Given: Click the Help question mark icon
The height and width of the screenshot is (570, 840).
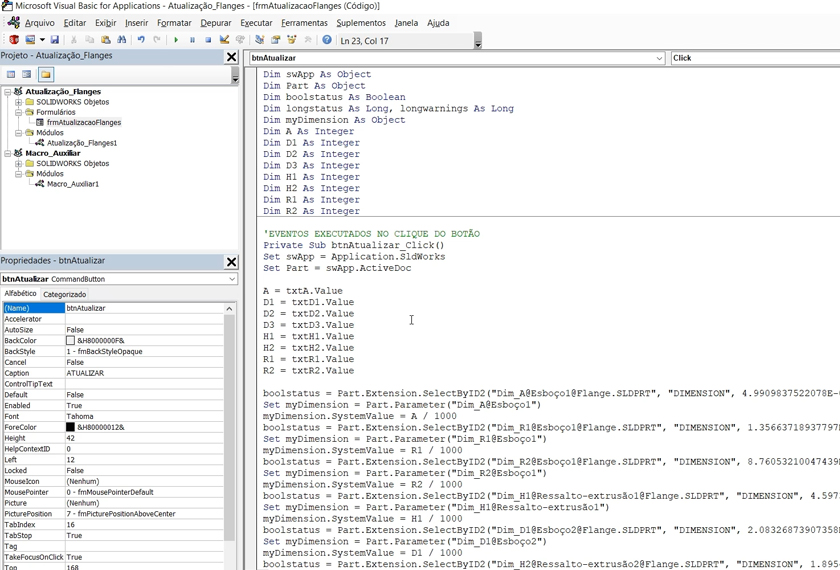Looking at the screenshot, I should pos(327,40).
